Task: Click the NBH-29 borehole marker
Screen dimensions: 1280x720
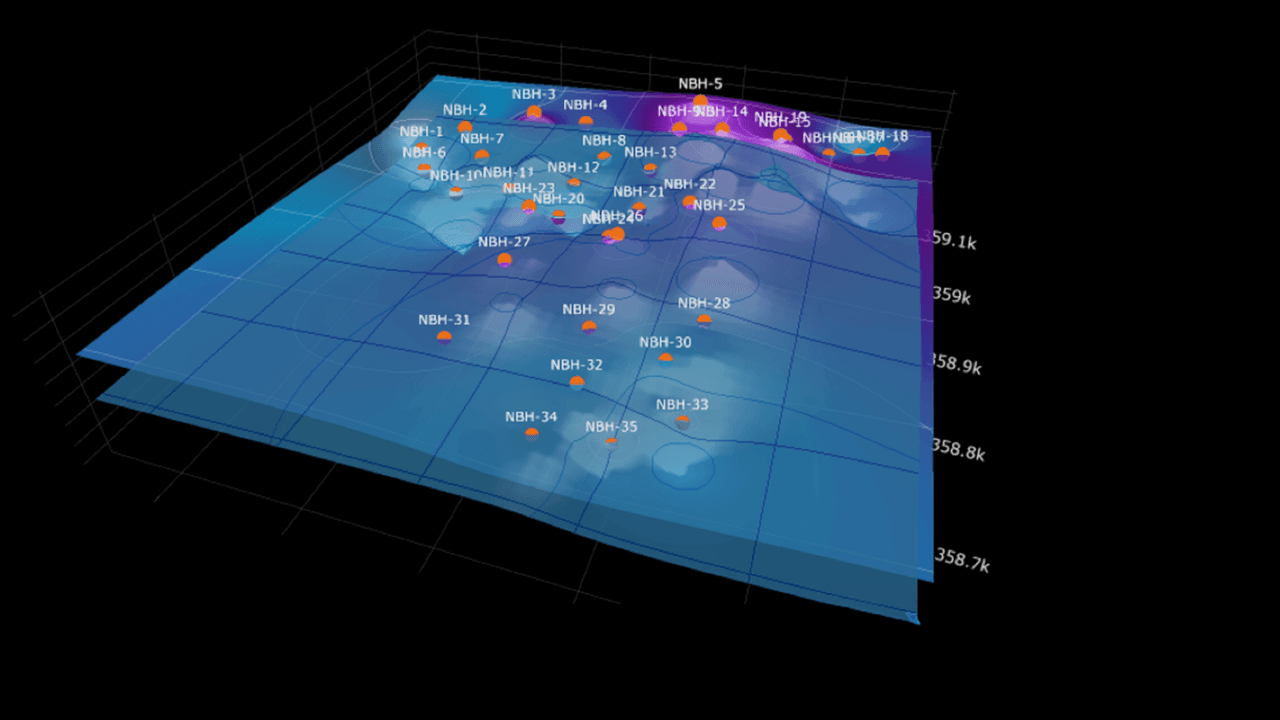Action: 589,327
